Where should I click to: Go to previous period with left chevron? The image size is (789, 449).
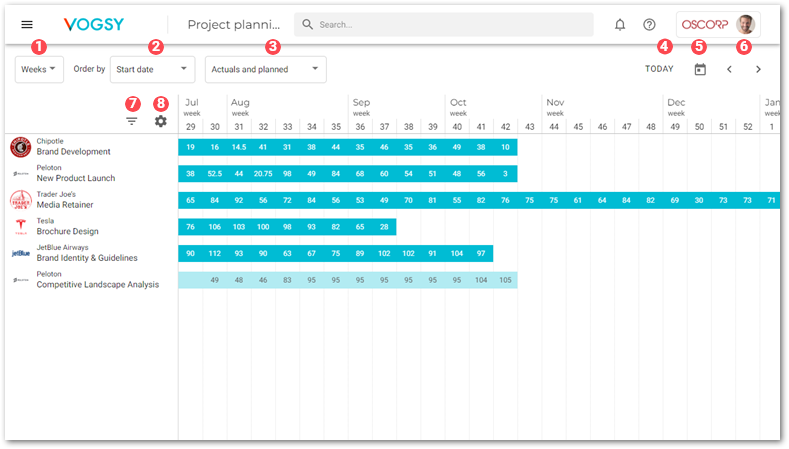(x=729, y=69)
